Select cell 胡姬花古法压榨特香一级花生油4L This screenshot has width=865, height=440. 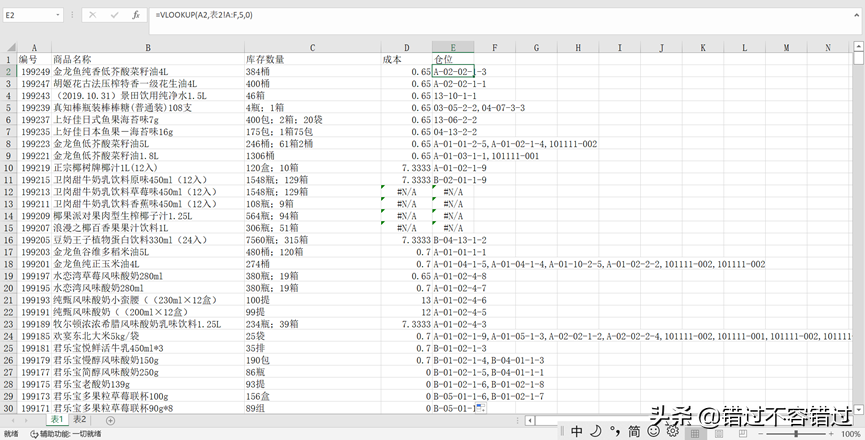pyautogui.click(x=148, y=84)
